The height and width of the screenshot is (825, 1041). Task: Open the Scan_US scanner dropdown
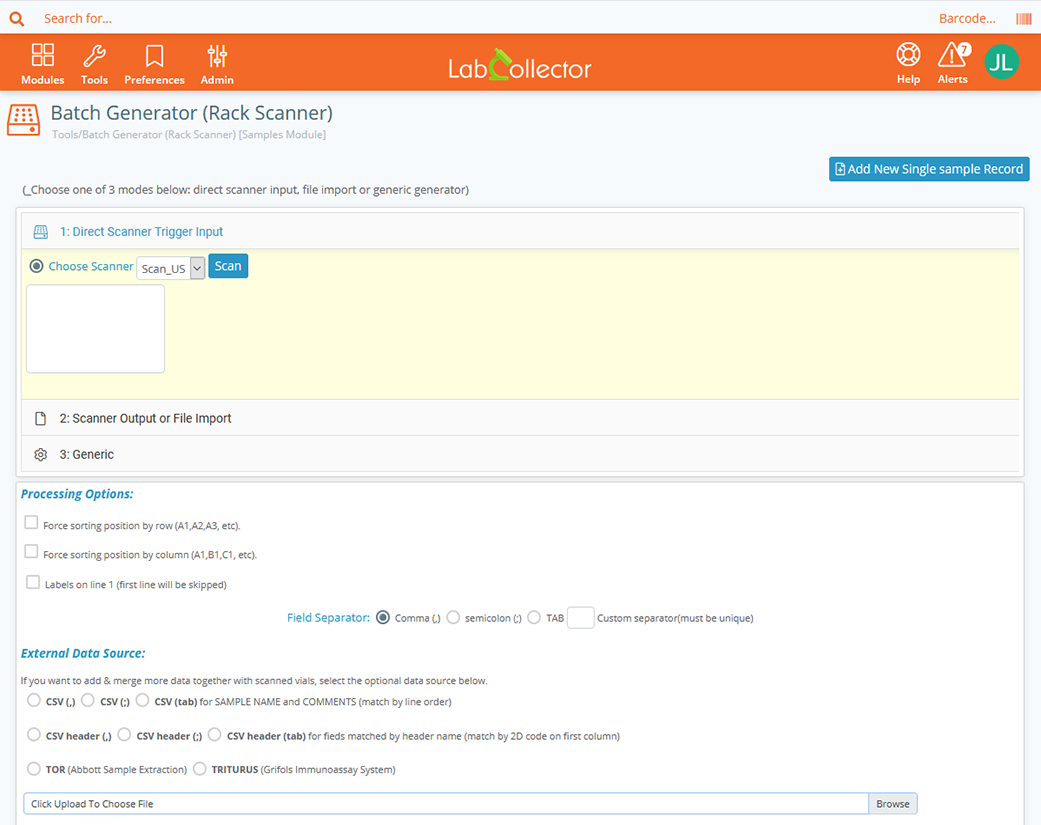pyautogui.click(x=171, y=268)
